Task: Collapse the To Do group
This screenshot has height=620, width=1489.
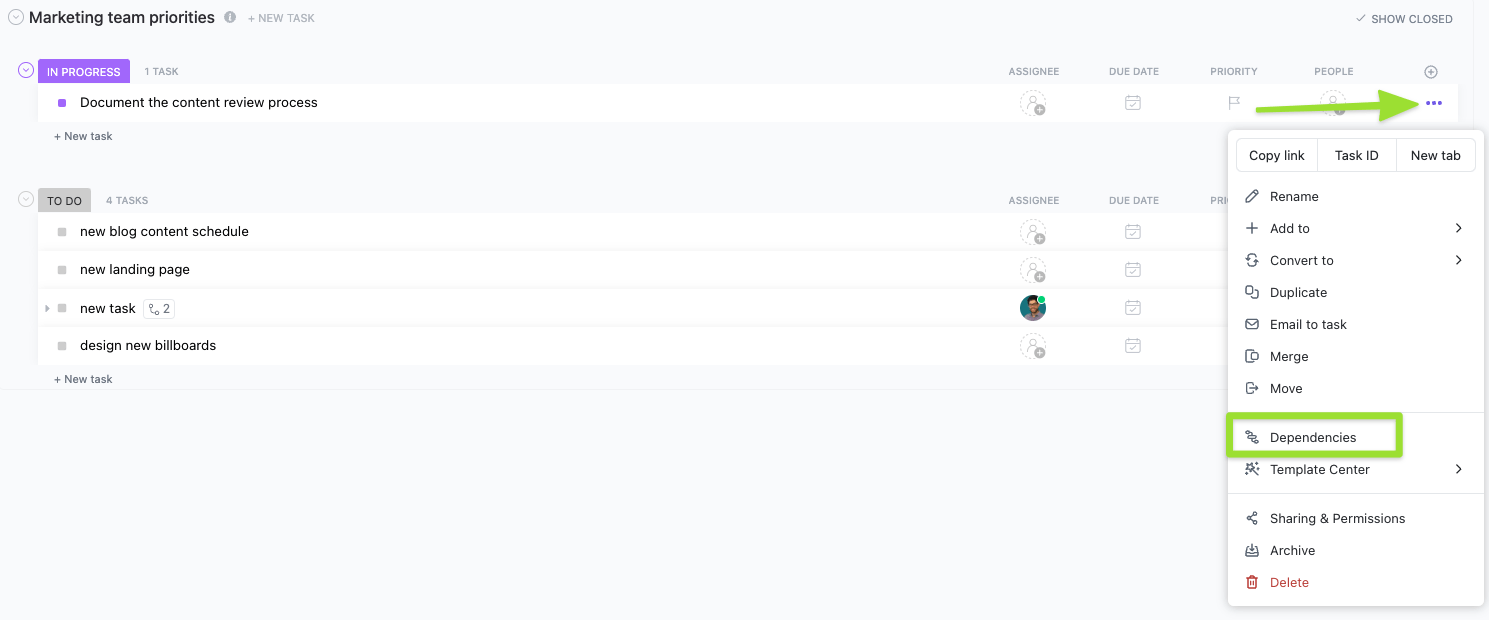Action: tap(26, 199)
